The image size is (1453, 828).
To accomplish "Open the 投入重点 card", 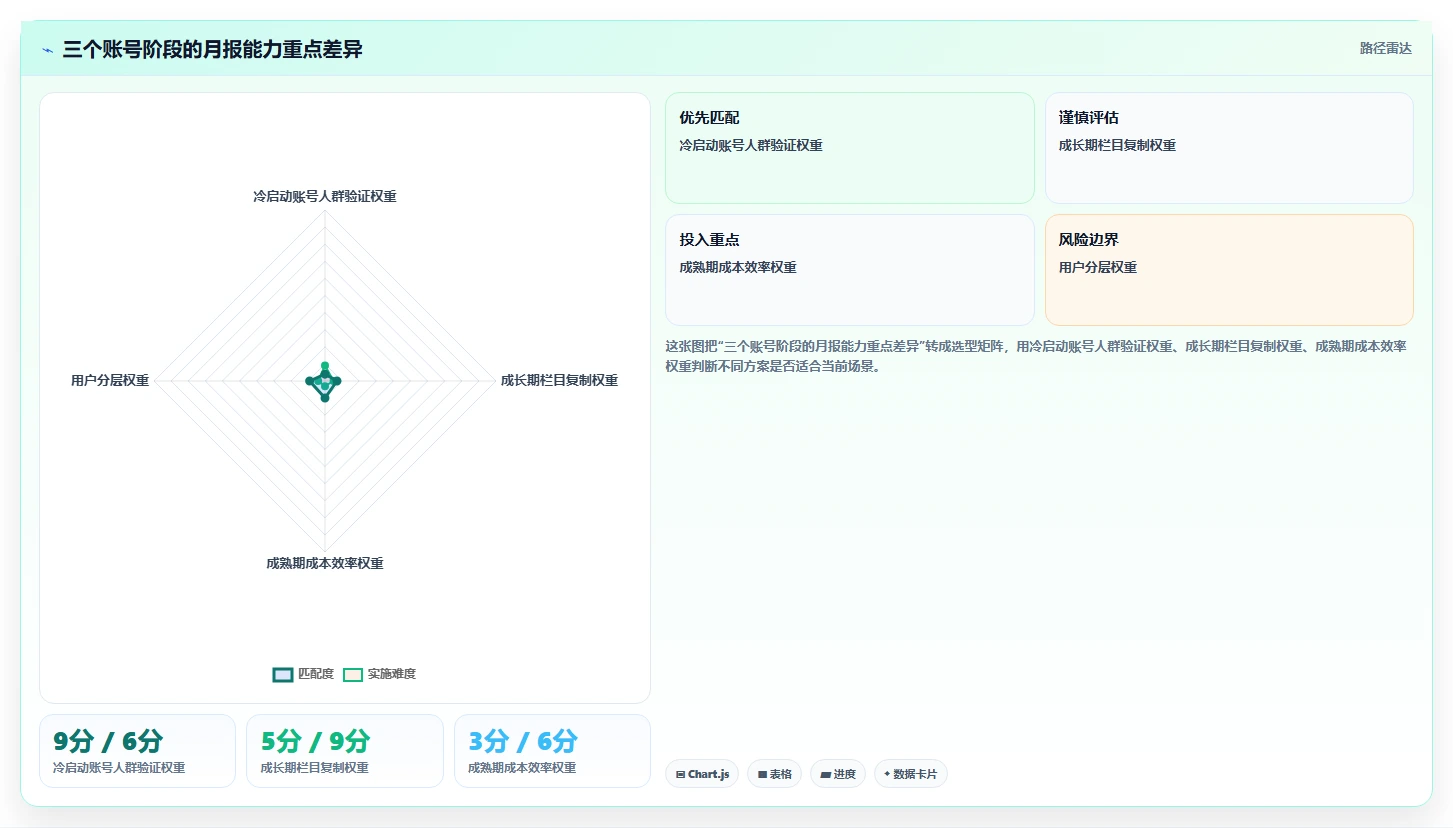I will point(849,270).
